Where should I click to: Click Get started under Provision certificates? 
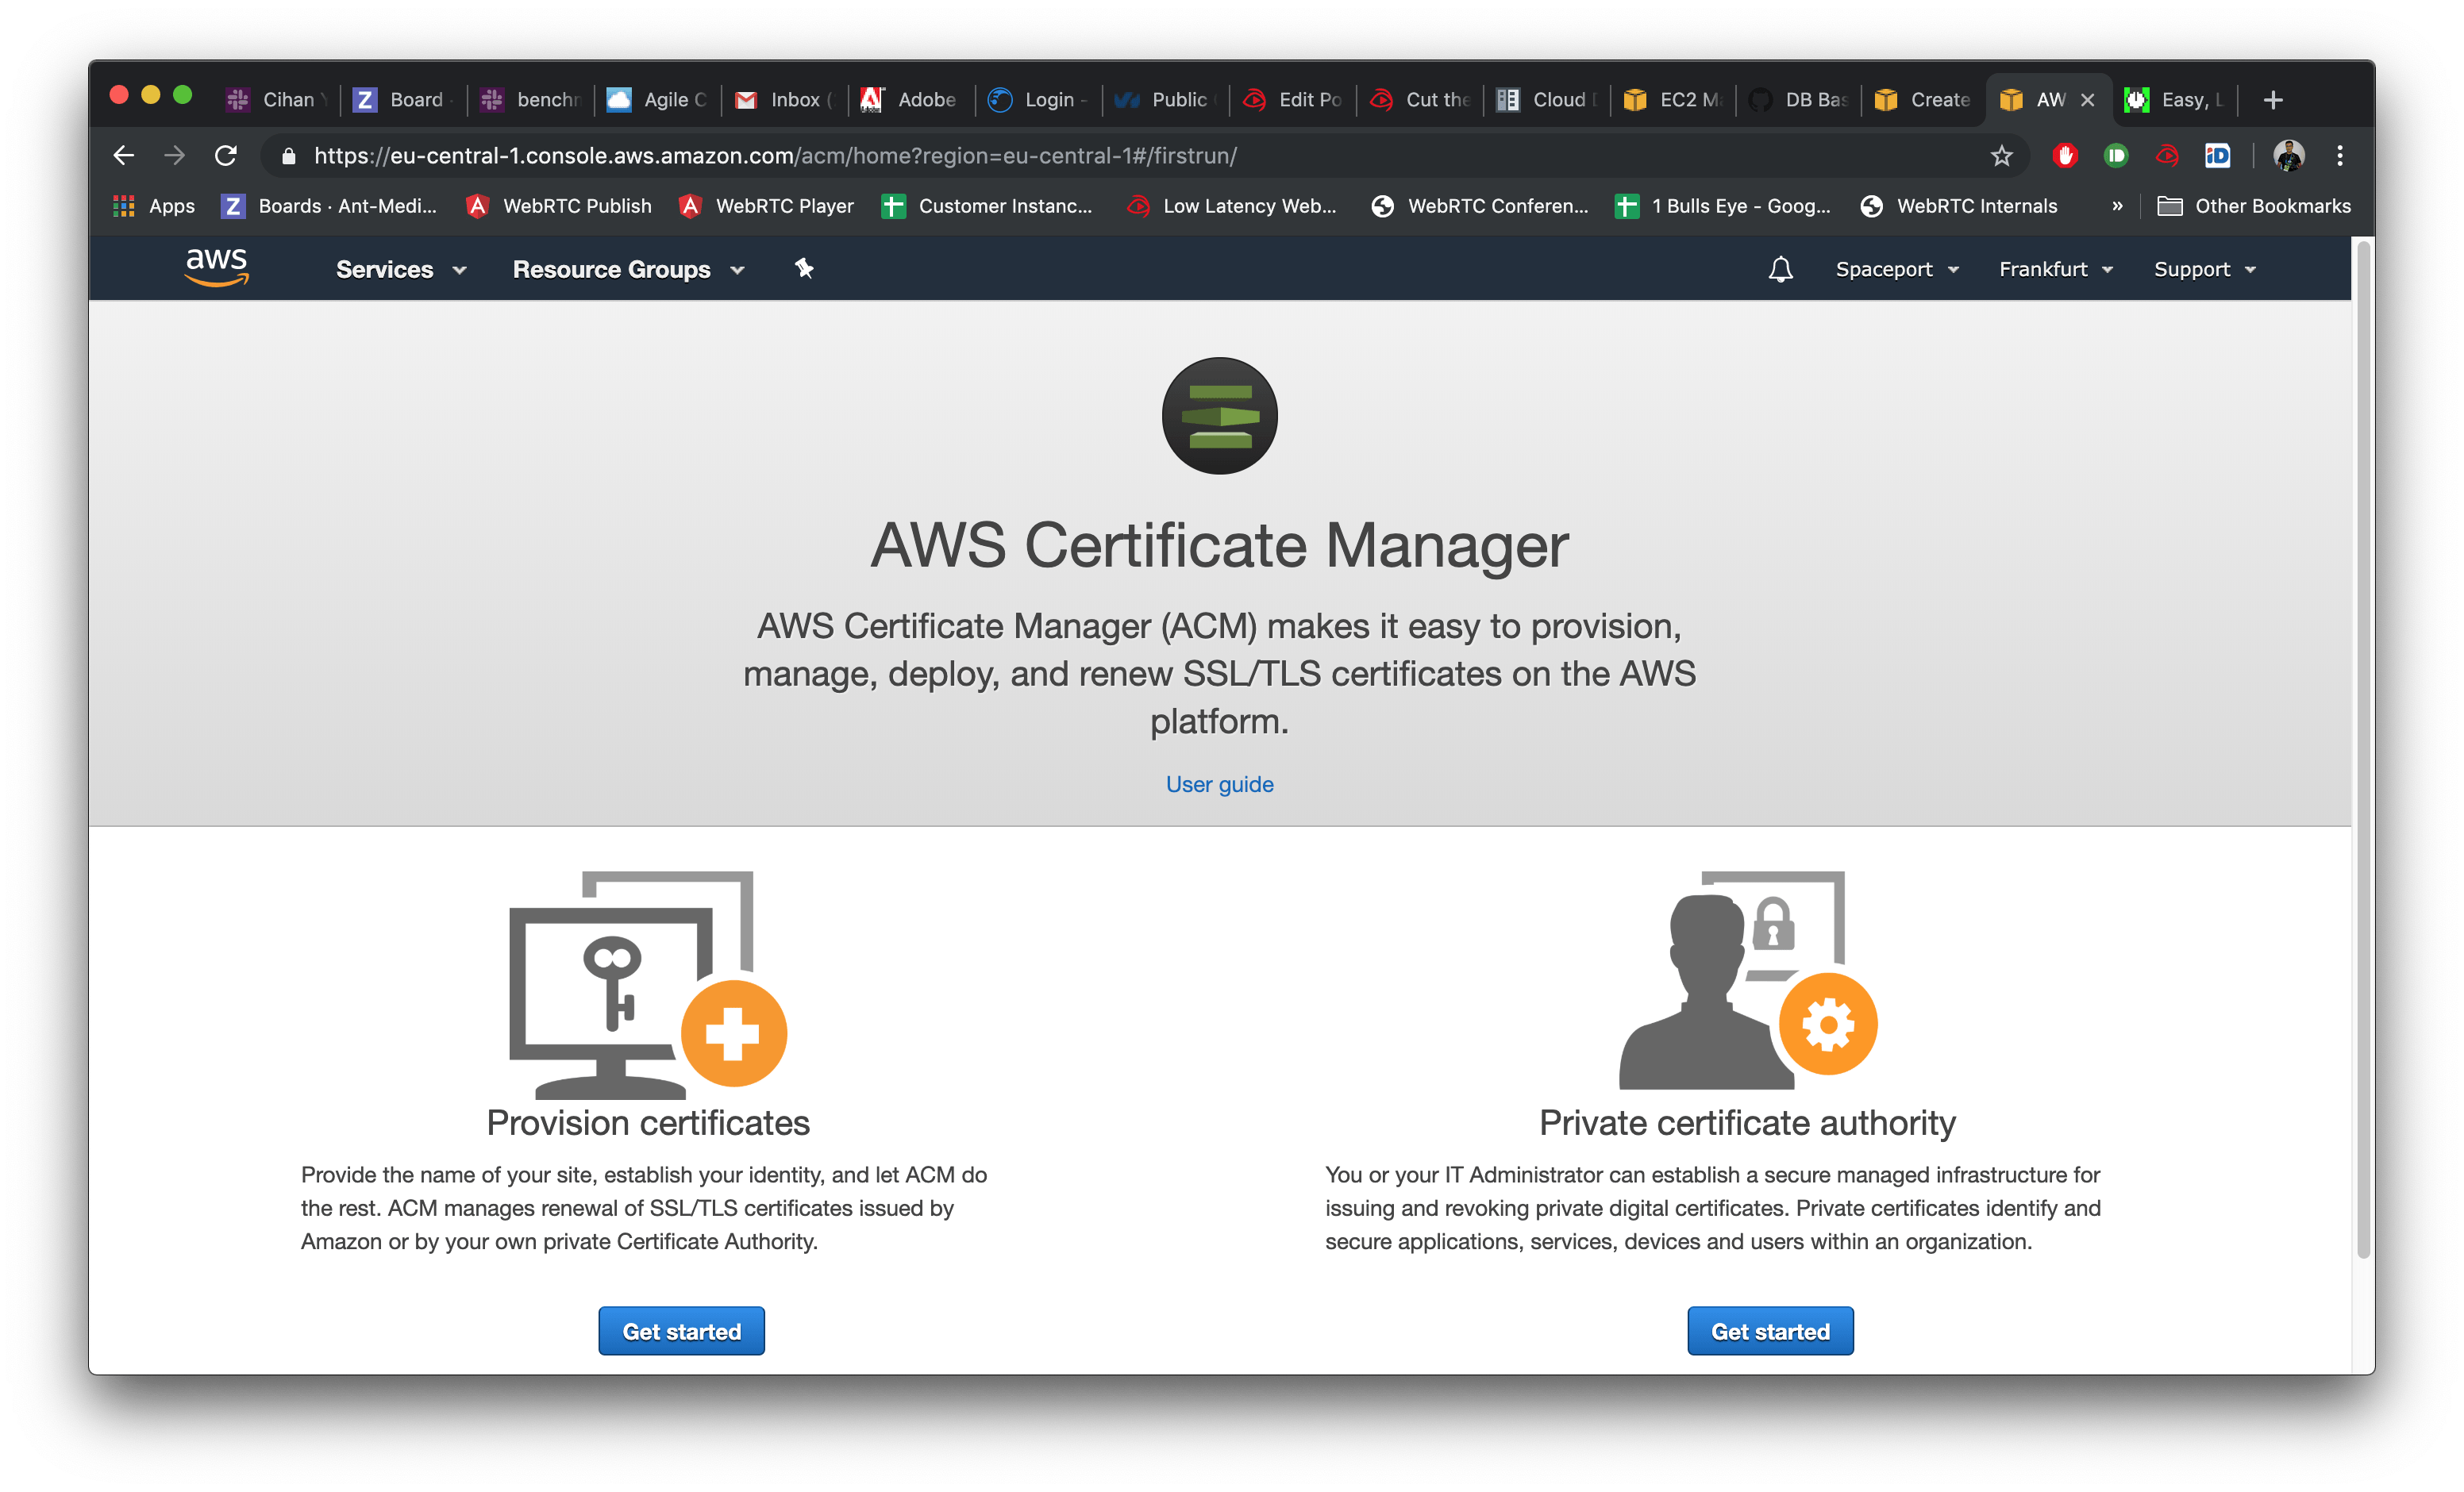click(681, 1331)
